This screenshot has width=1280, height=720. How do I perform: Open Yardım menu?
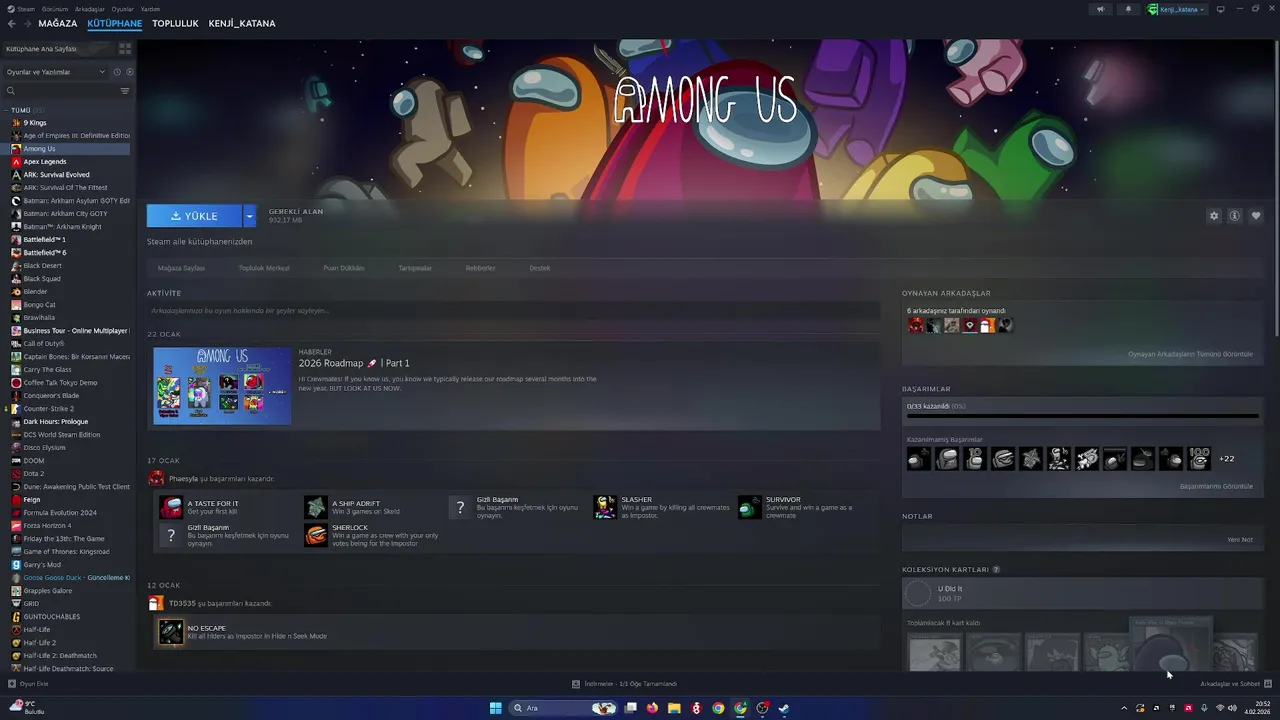tap(150, 9)
